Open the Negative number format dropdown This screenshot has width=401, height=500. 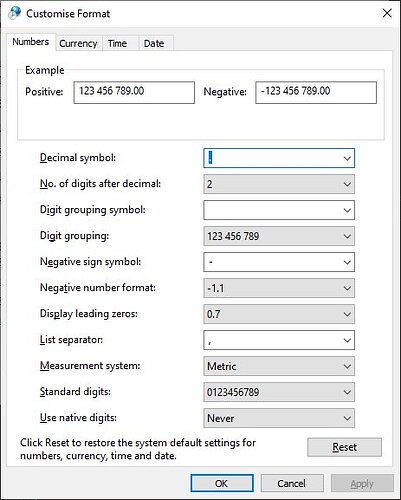click(279, 288)
